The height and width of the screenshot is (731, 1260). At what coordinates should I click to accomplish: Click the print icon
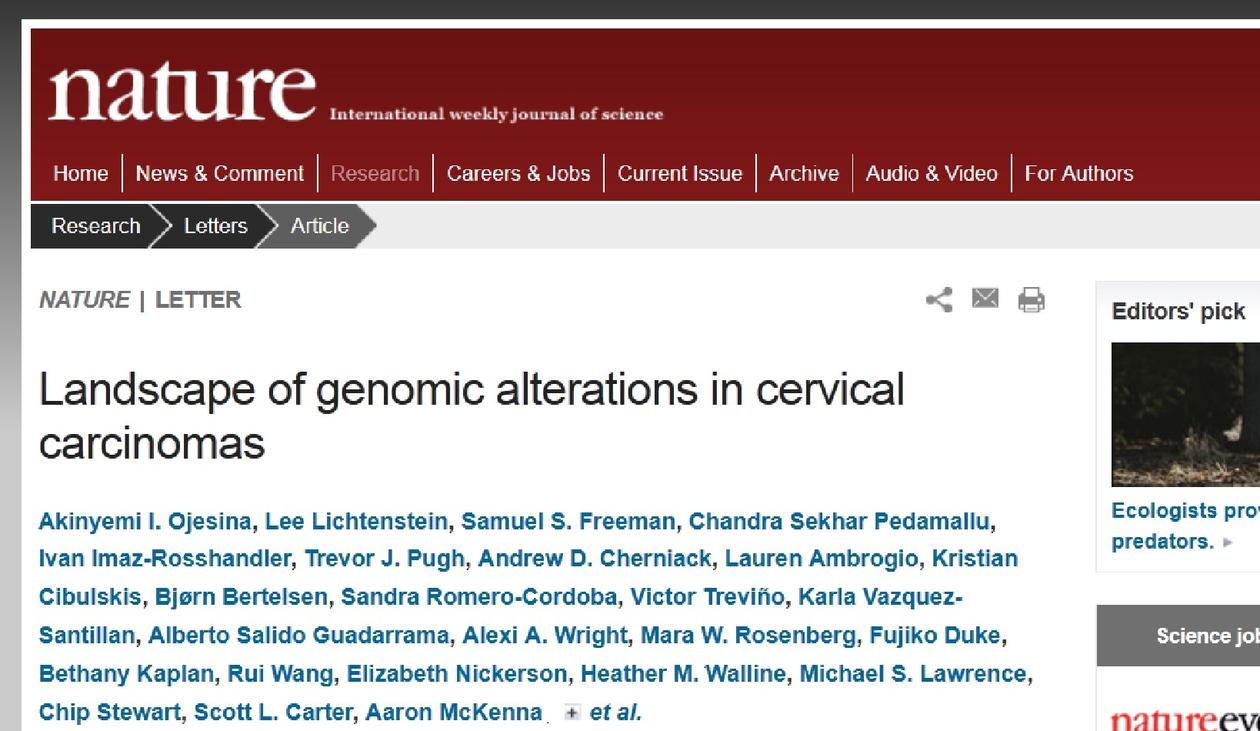coord(1031,299)
